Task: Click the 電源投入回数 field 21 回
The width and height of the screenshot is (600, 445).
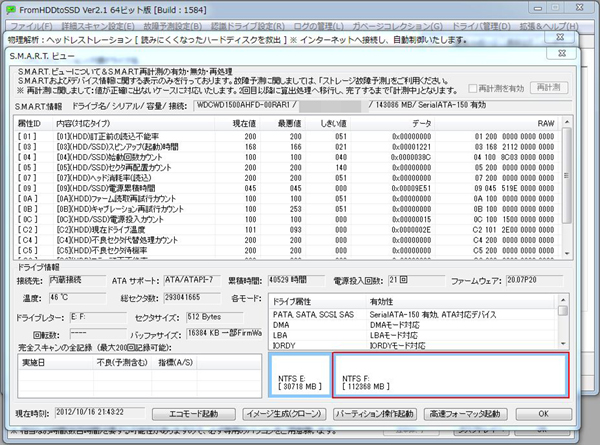Action: [416, 280]
